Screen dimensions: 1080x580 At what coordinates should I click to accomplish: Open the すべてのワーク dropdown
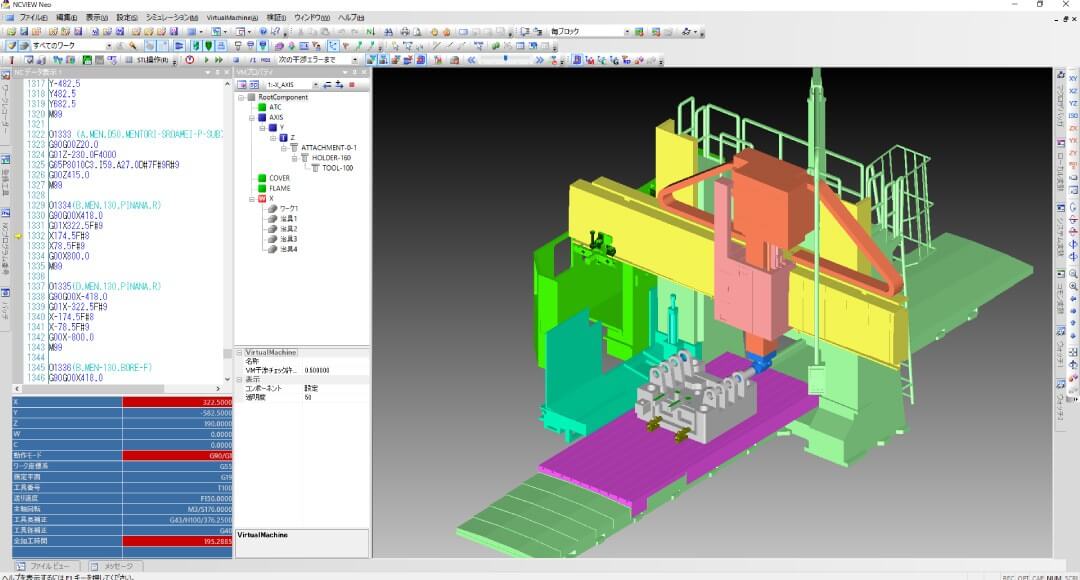tap(107, 46)
